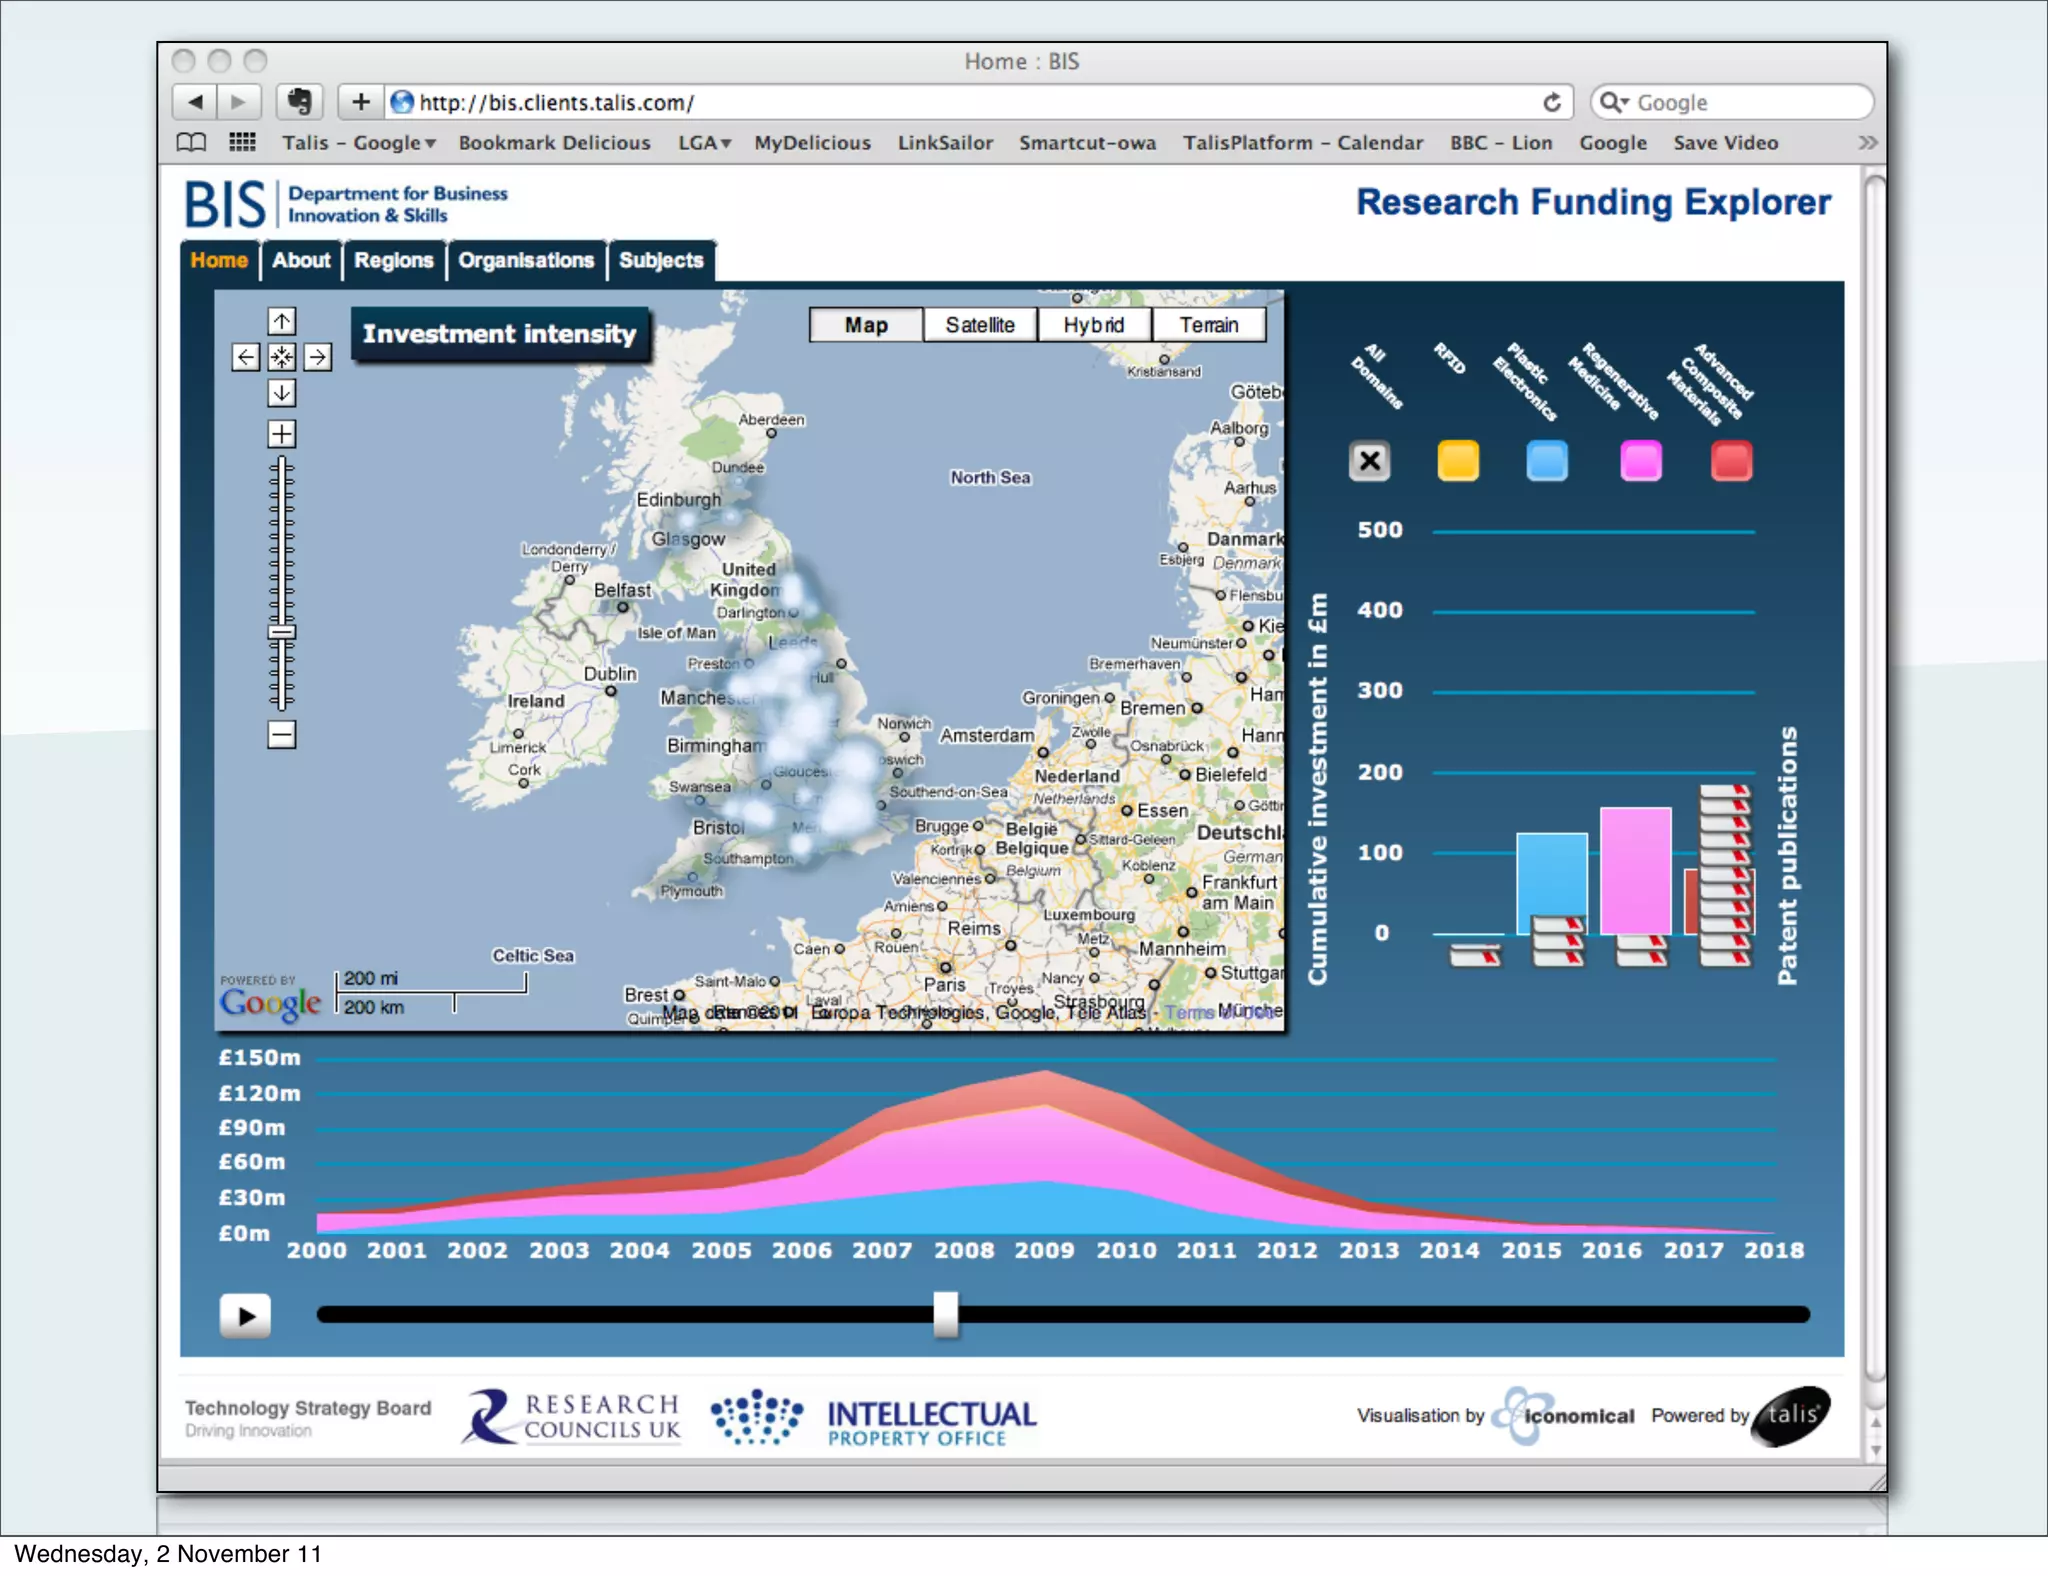Screen dimensions: 2048x1576
Task: Switch map view to Satellite
Action: tap(980, 325)
